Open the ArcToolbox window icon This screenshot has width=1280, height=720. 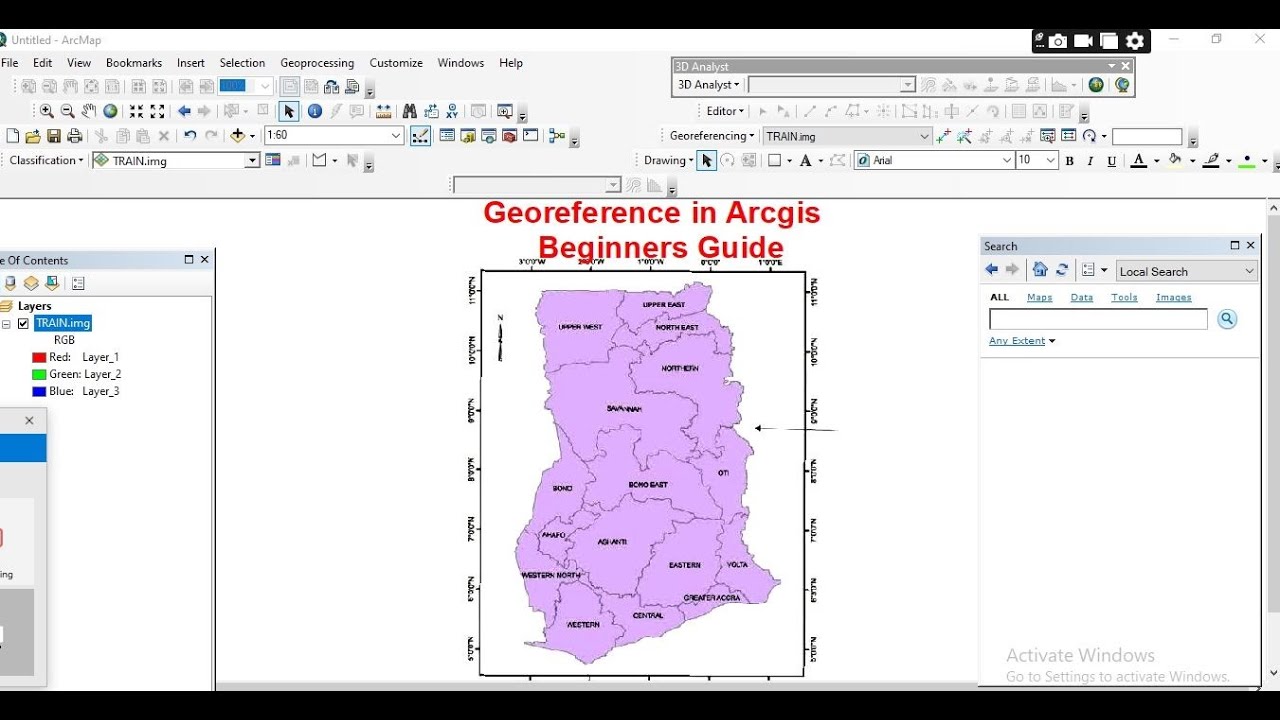point(510,136)
